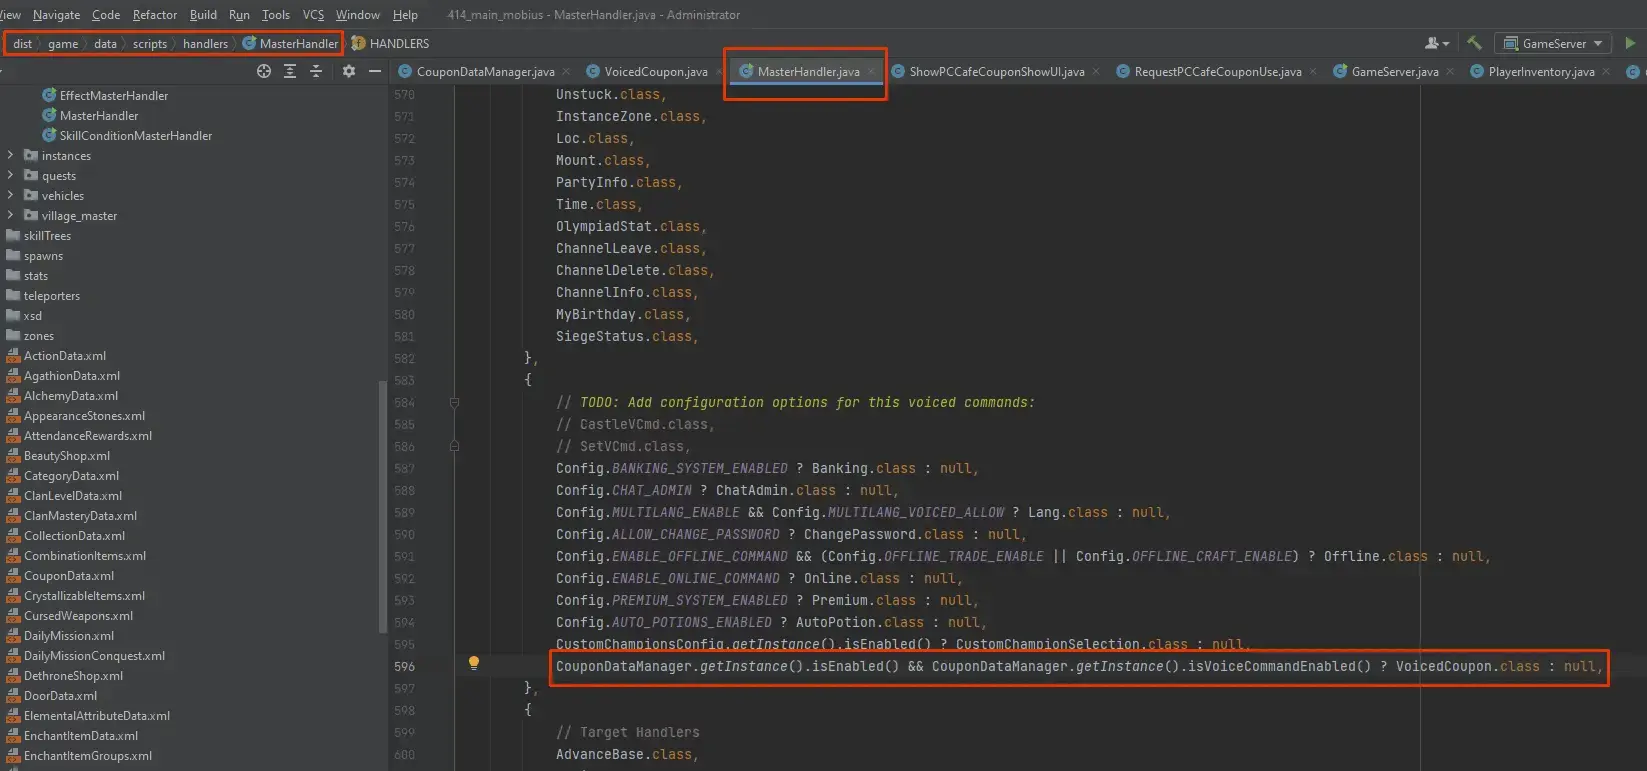Close the ShowPCCafeCouponShowUI.java tab
Image resolution: width=1647 pixels, height=771 pixels.
coord(1096,71)
